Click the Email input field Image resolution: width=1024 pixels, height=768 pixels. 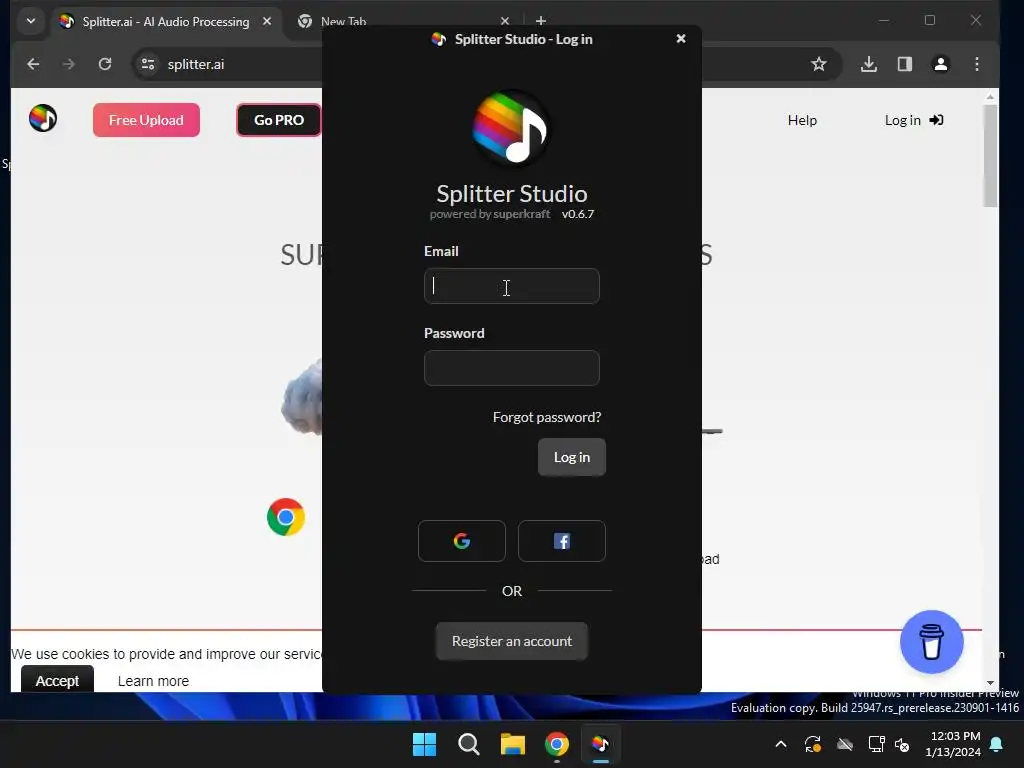[x=511, y=286]
